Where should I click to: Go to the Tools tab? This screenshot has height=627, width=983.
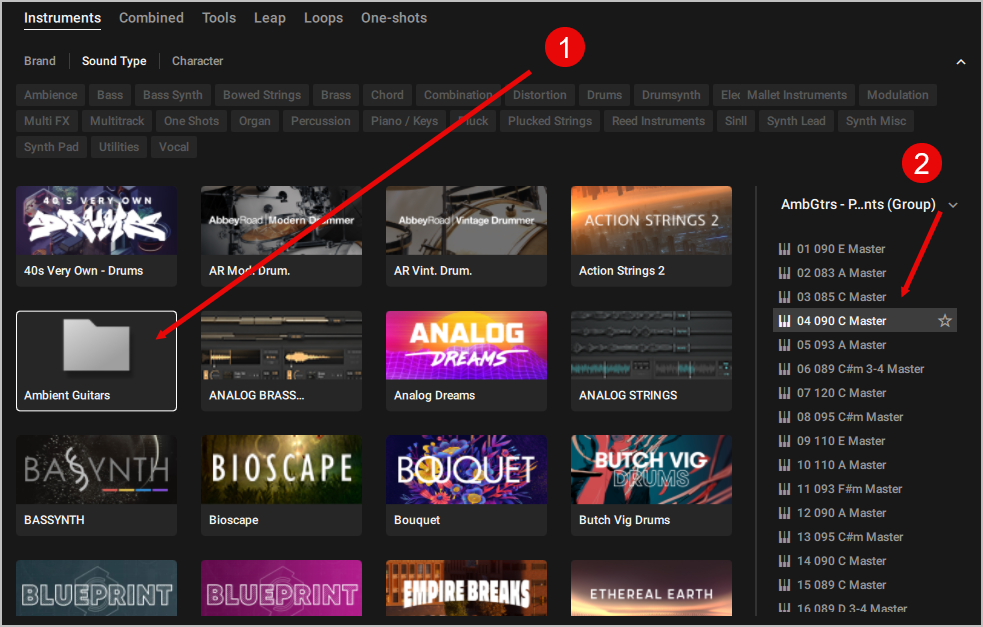point(219,18)
